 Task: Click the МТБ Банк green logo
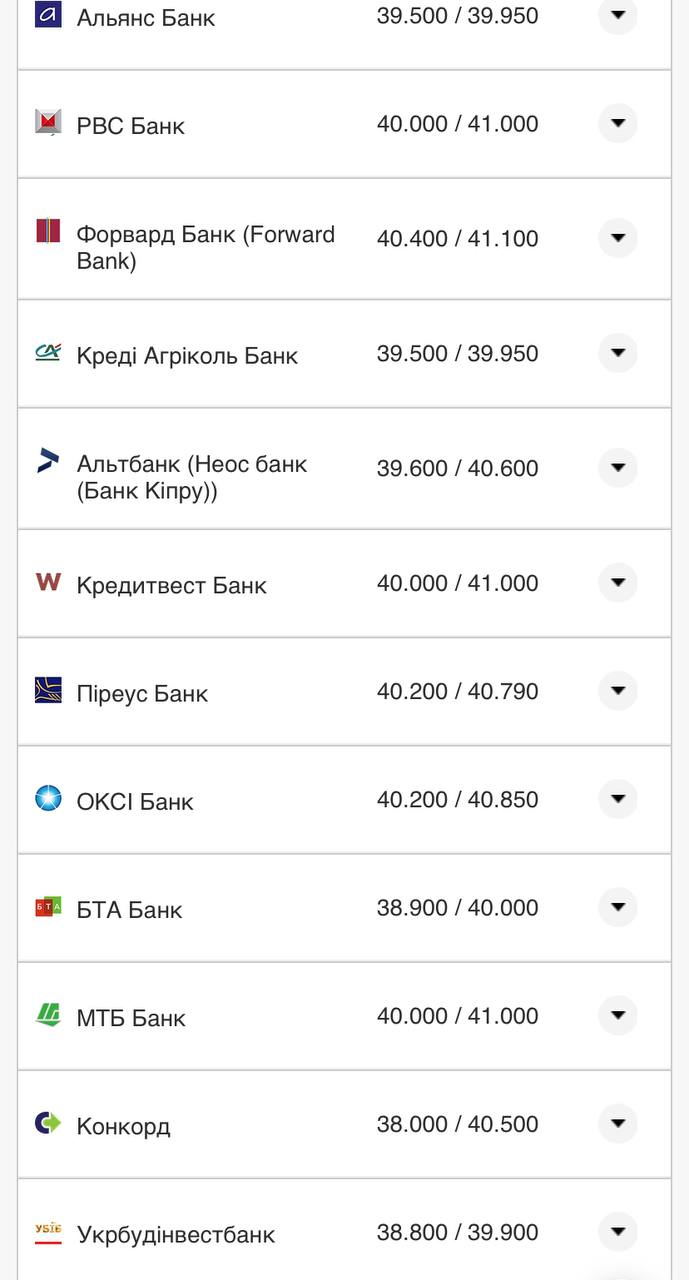click(x=48, y=1015)
